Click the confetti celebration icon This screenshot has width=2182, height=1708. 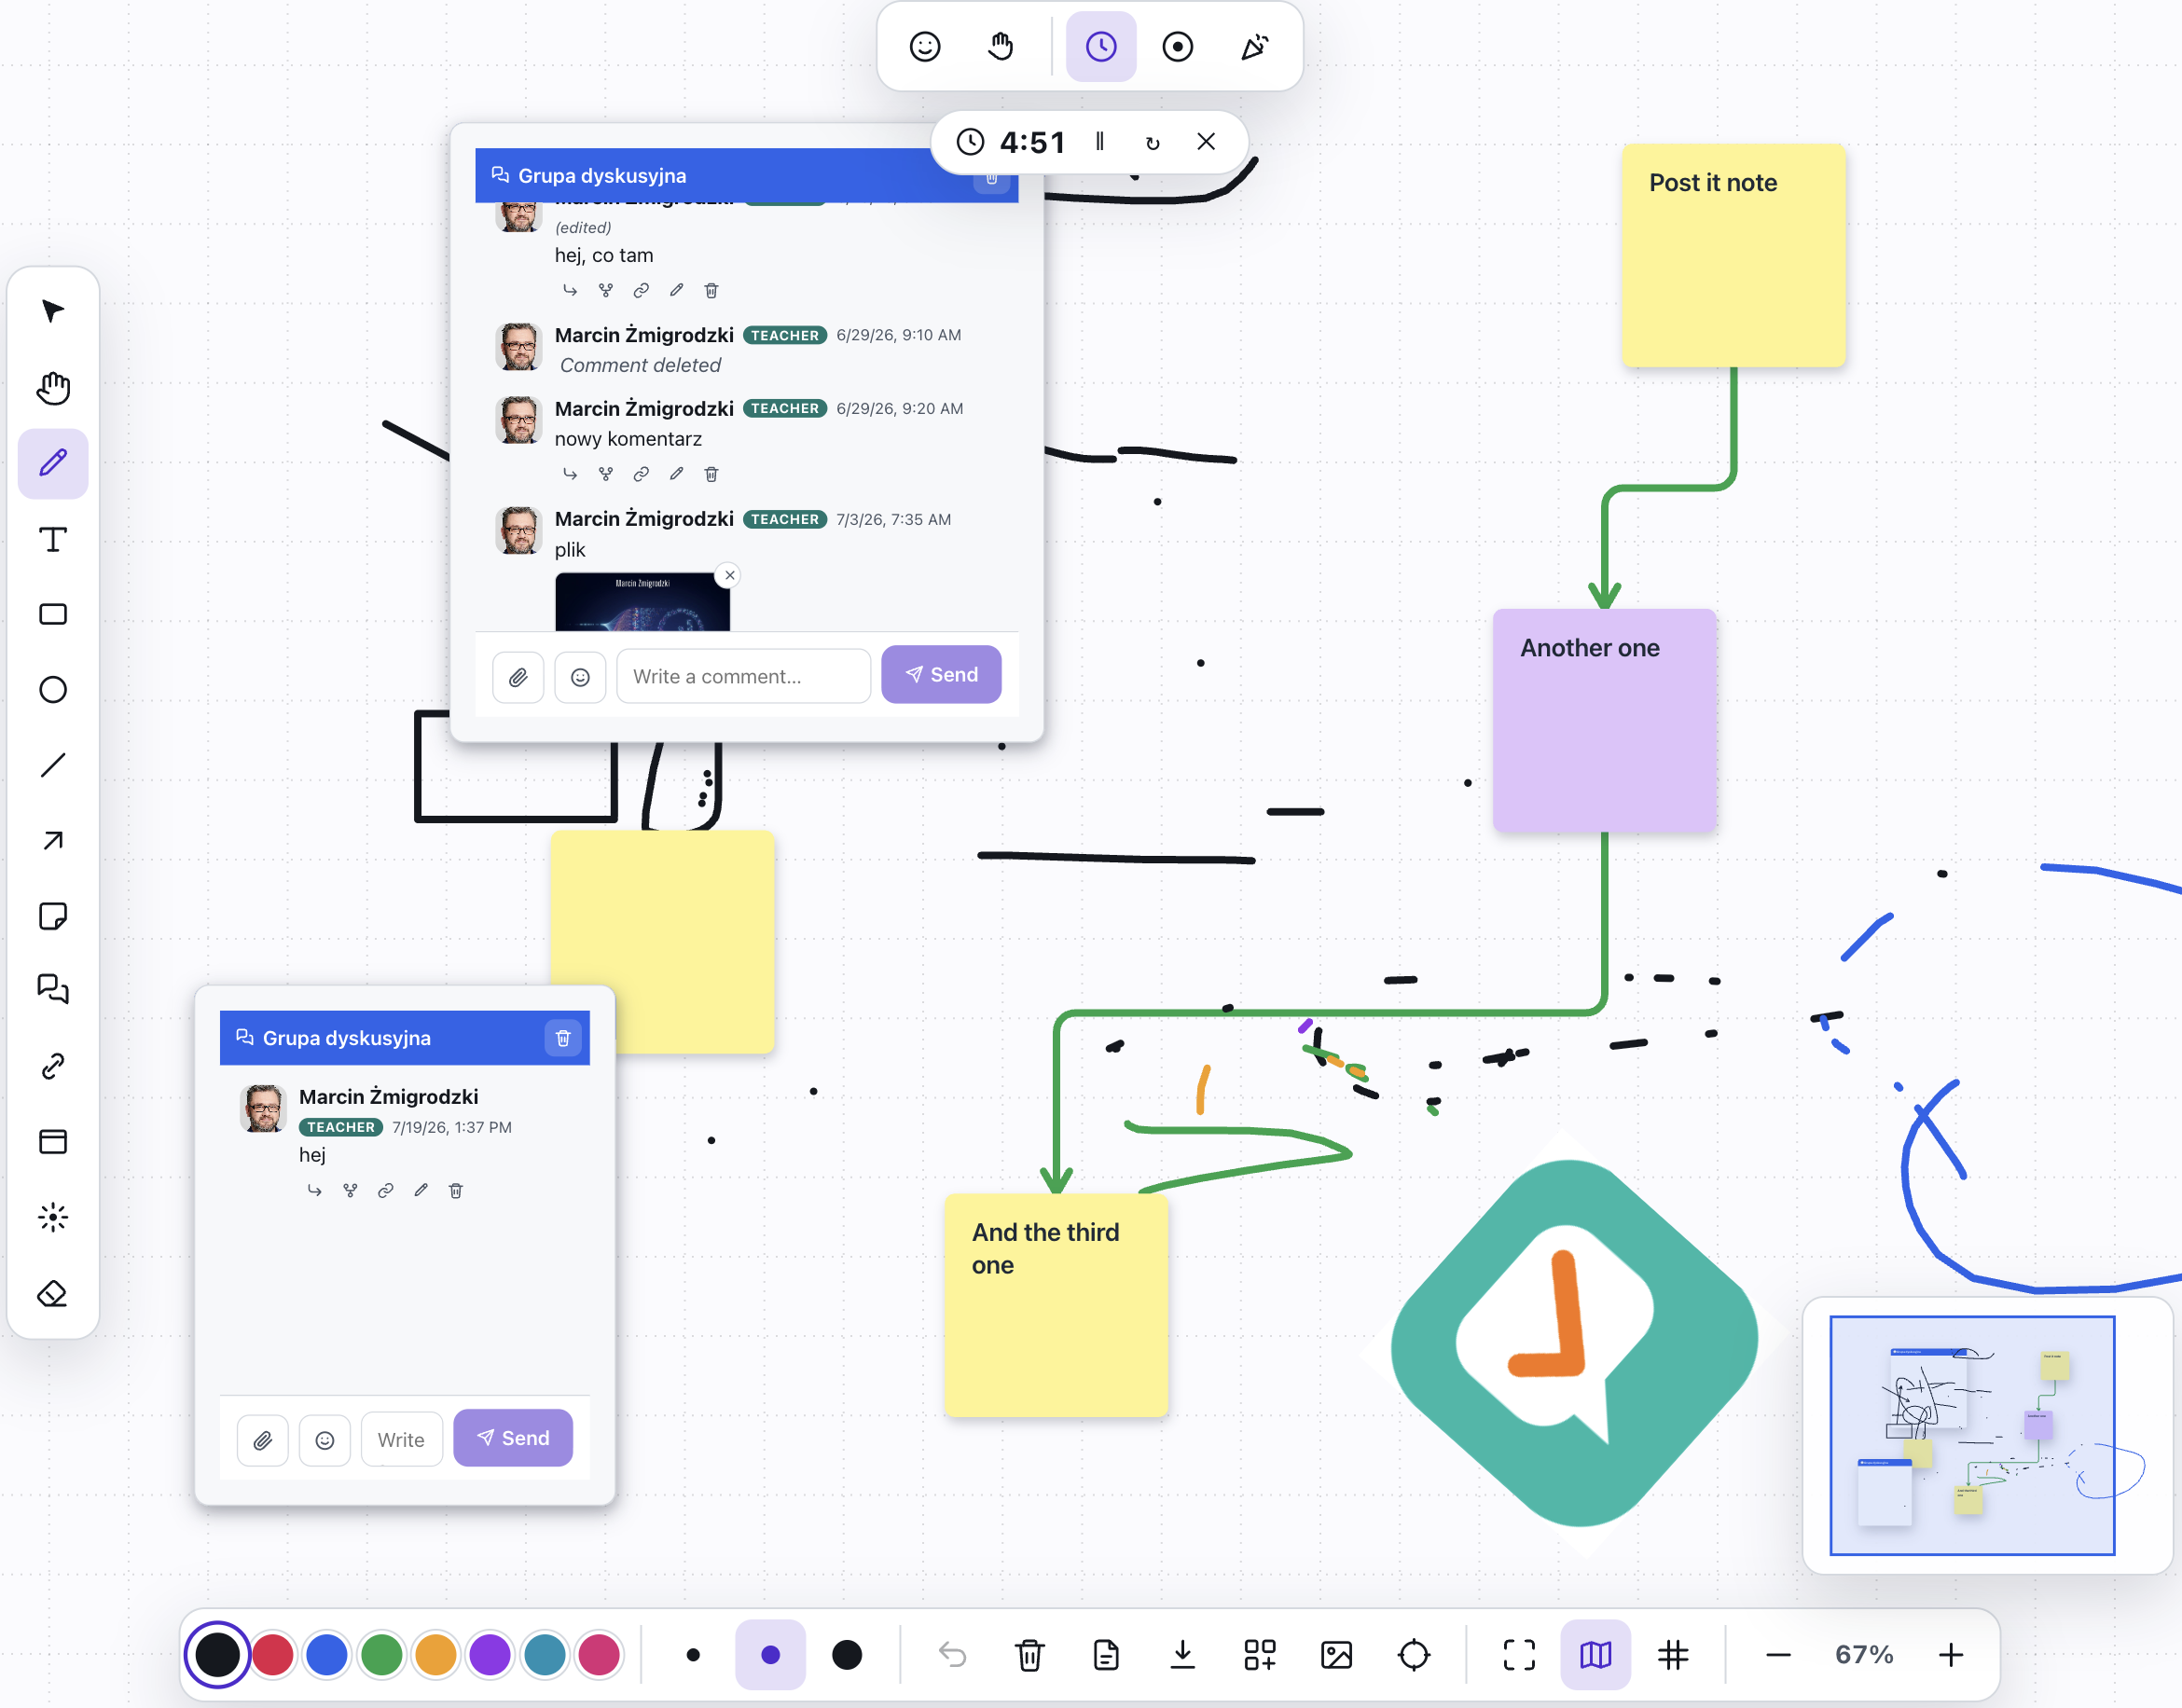click(x=1254, y=47)
